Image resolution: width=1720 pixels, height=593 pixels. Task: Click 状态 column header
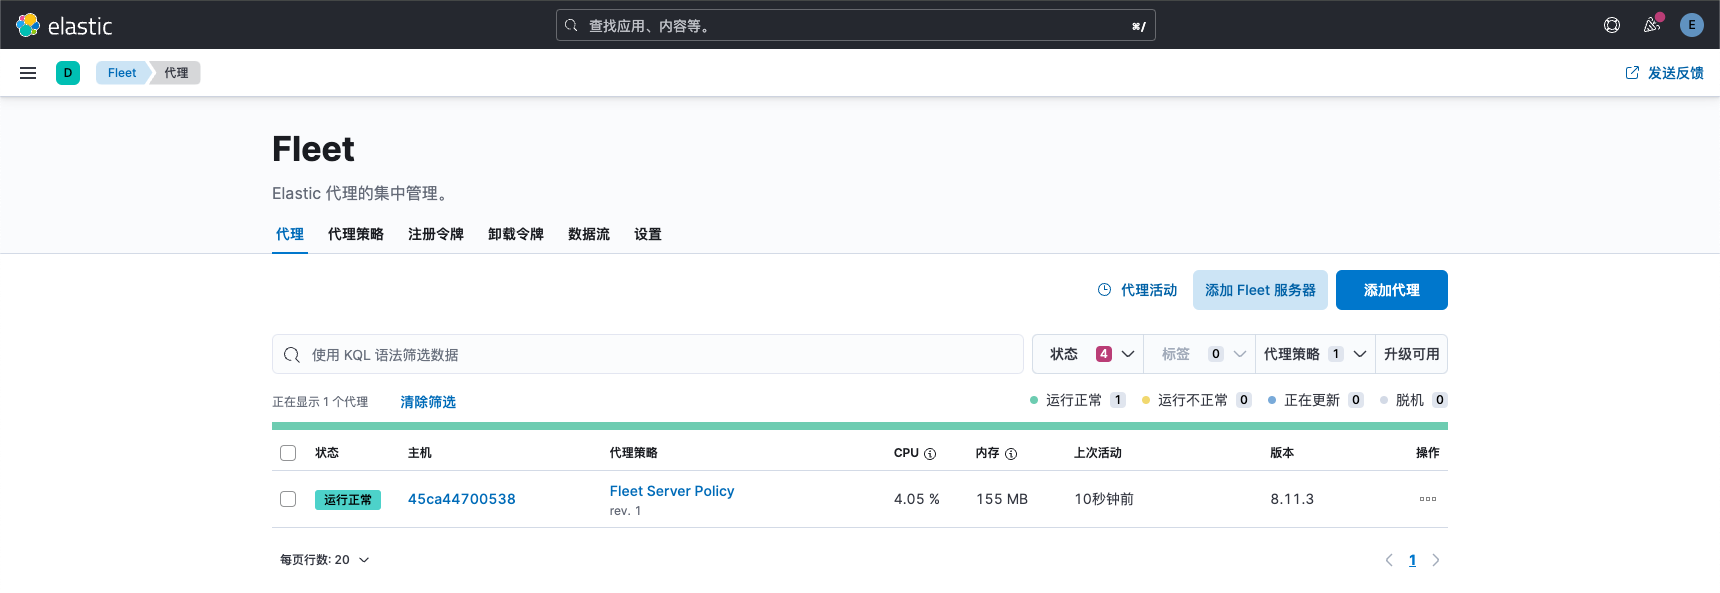pyautogui.click(x=327, y=453)
